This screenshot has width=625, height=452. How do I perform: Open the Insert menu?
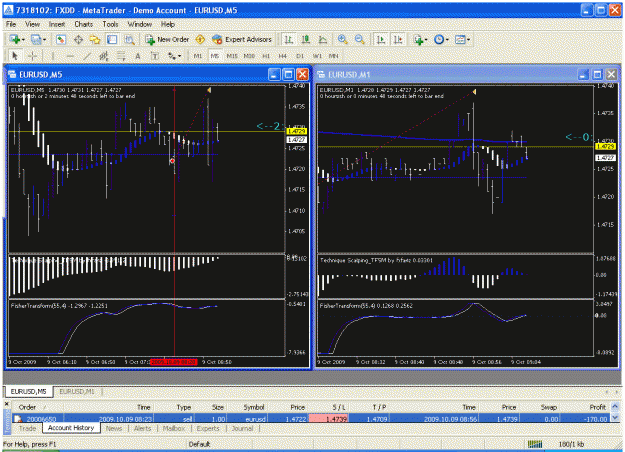[57, 24]
